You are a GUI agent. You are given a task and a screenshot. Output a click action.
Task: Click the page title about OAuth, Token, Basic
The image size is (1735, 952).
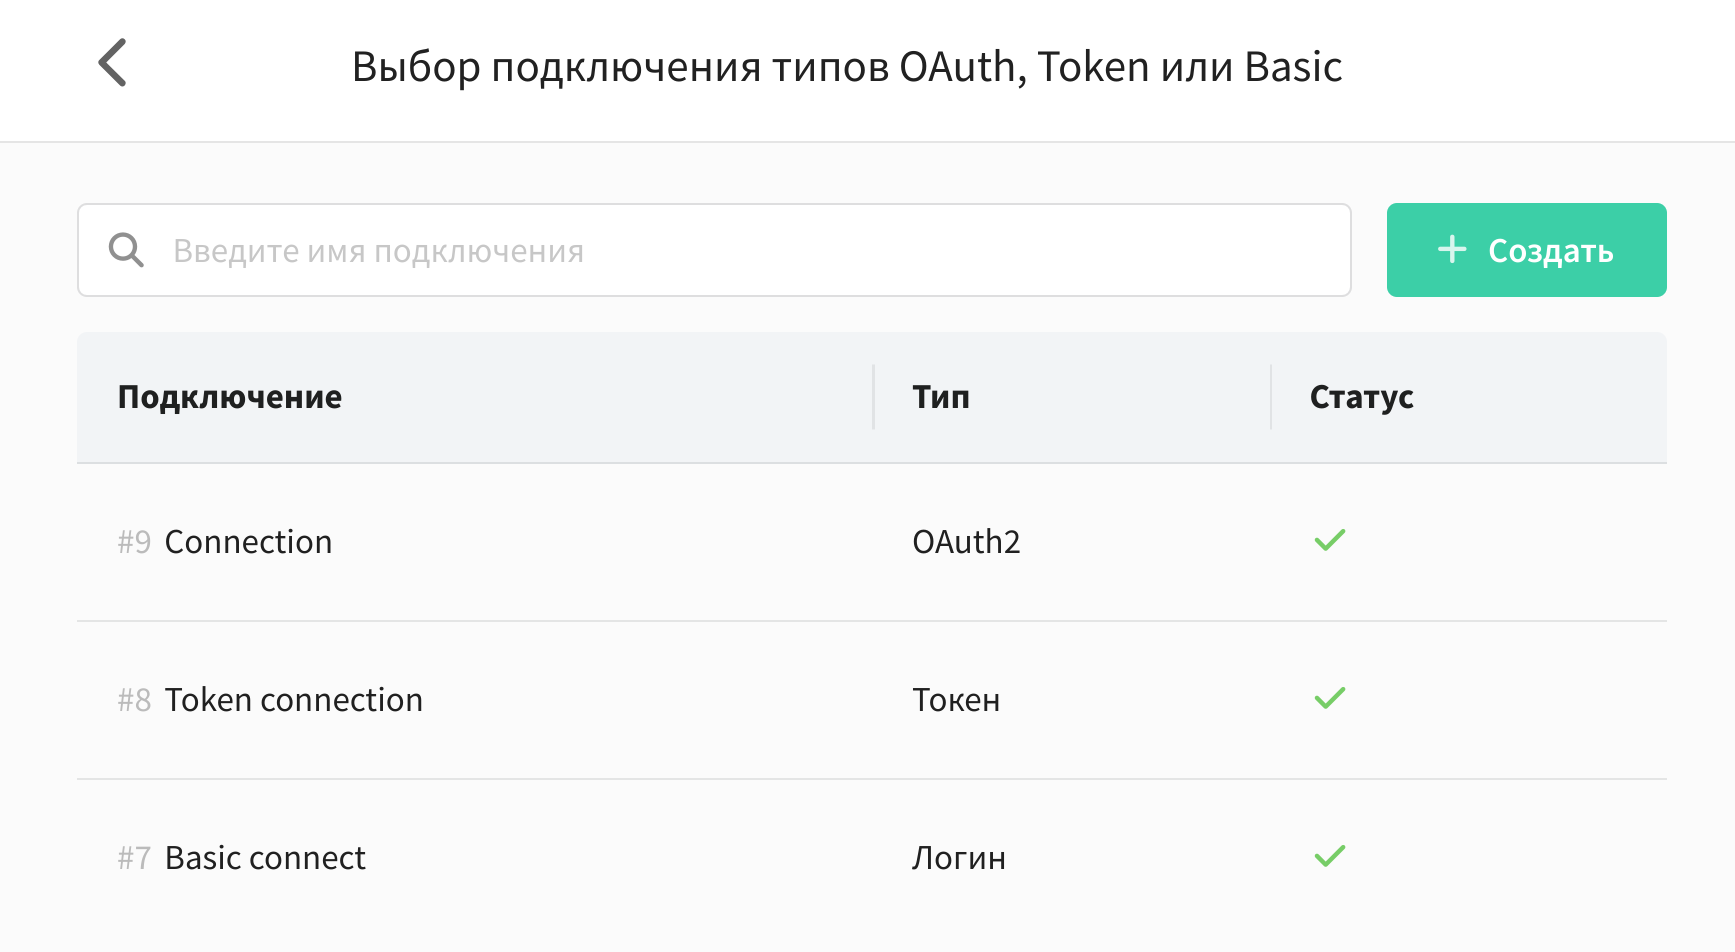point(847,67)
